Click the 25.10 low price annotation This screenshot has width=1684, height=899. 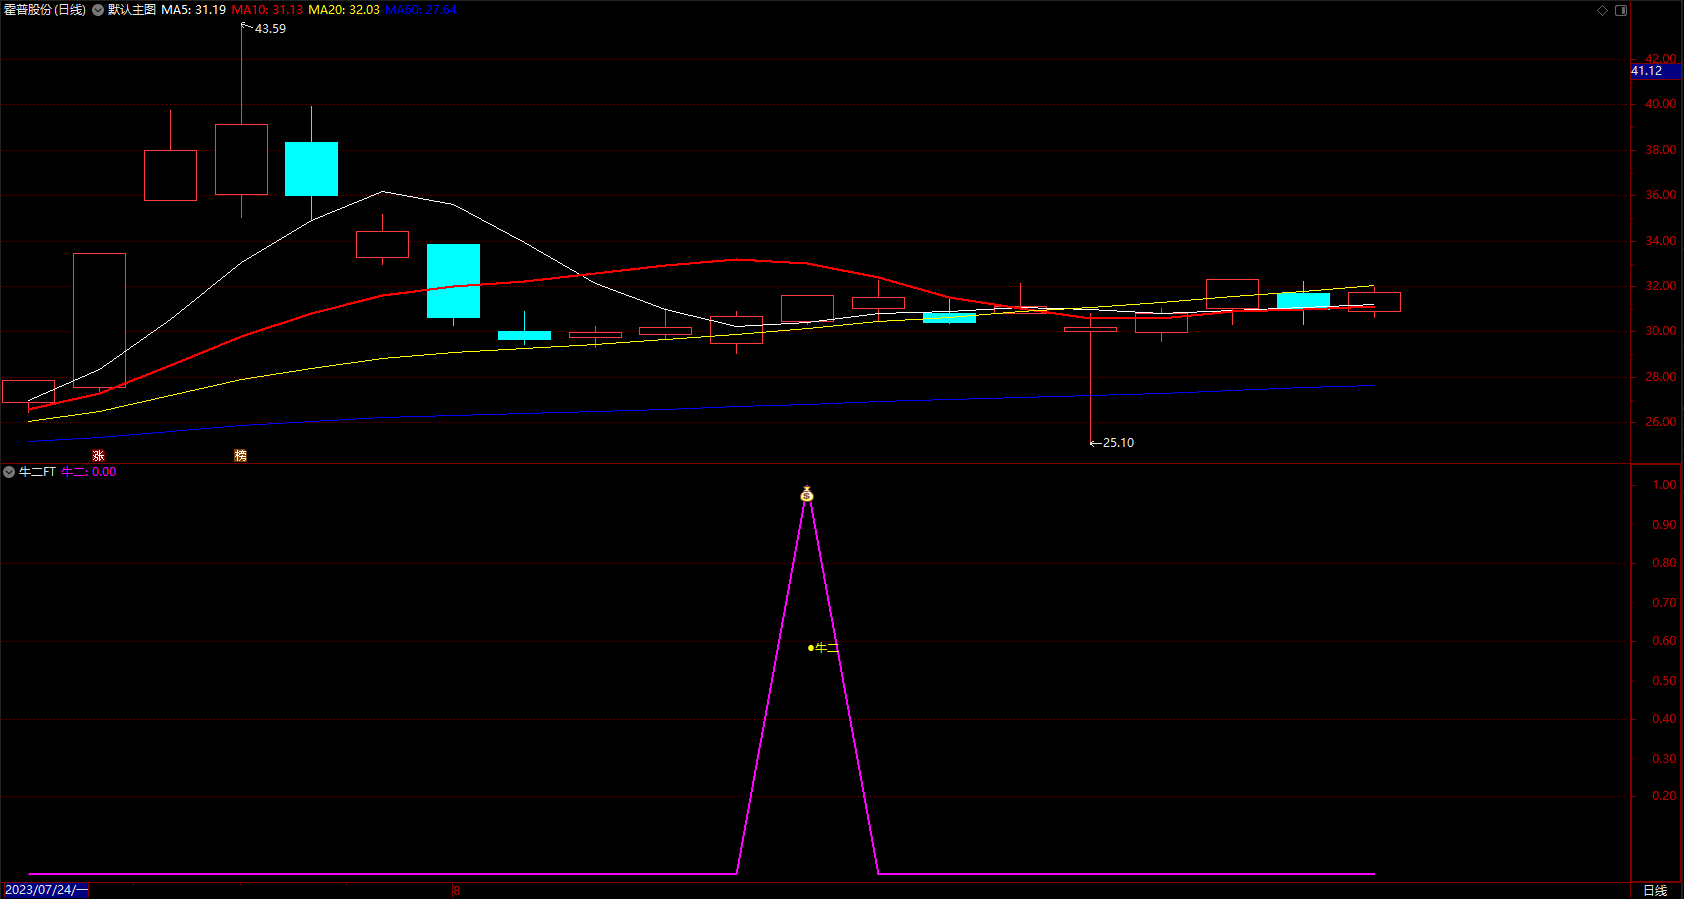tap(1118, 443)
